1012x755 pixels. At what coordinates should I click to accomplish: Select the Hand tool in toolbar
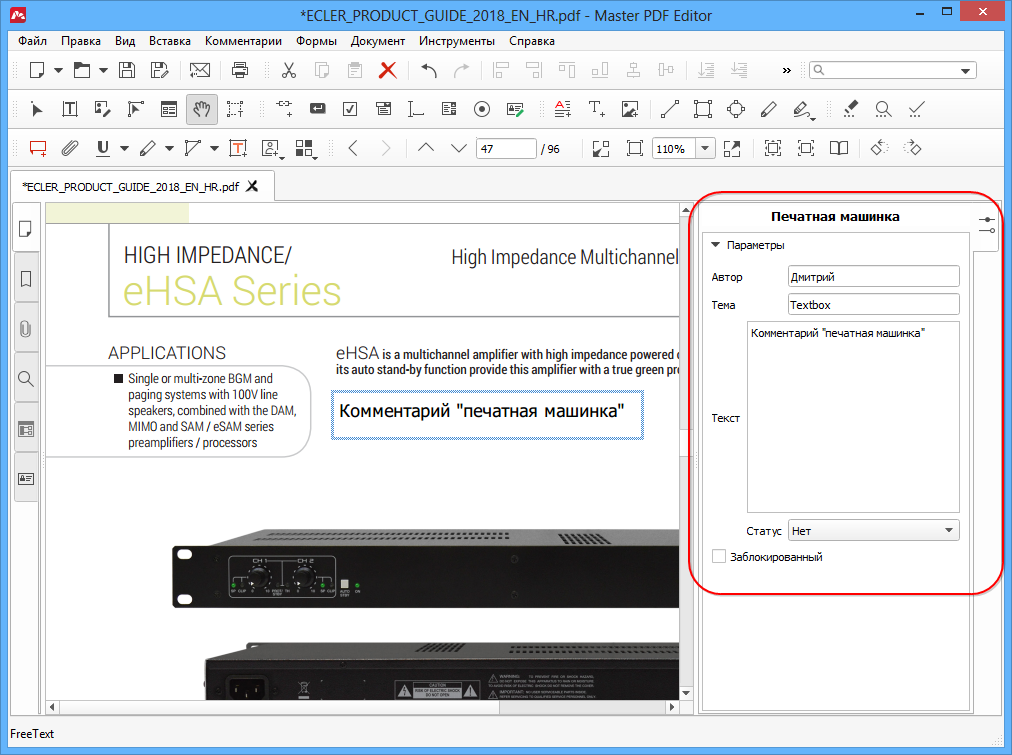coord(201,109)
